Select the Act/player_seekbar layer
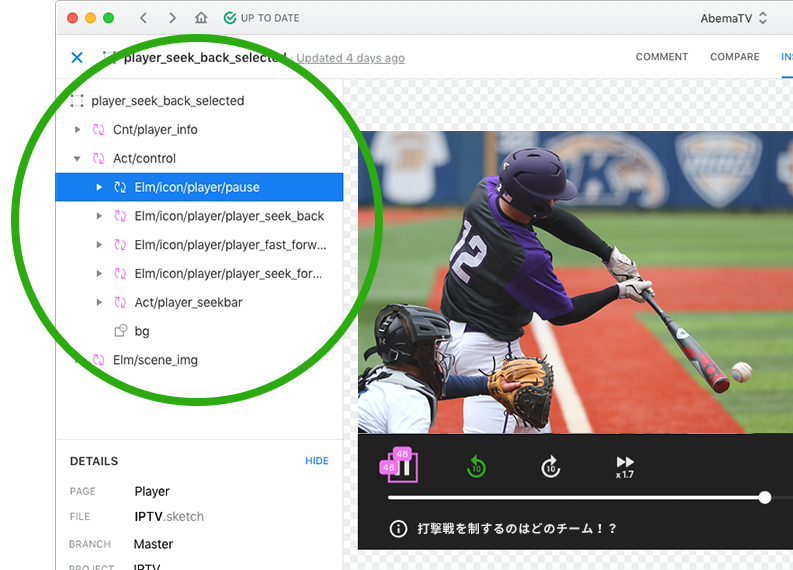 click(x=188, y=302)
